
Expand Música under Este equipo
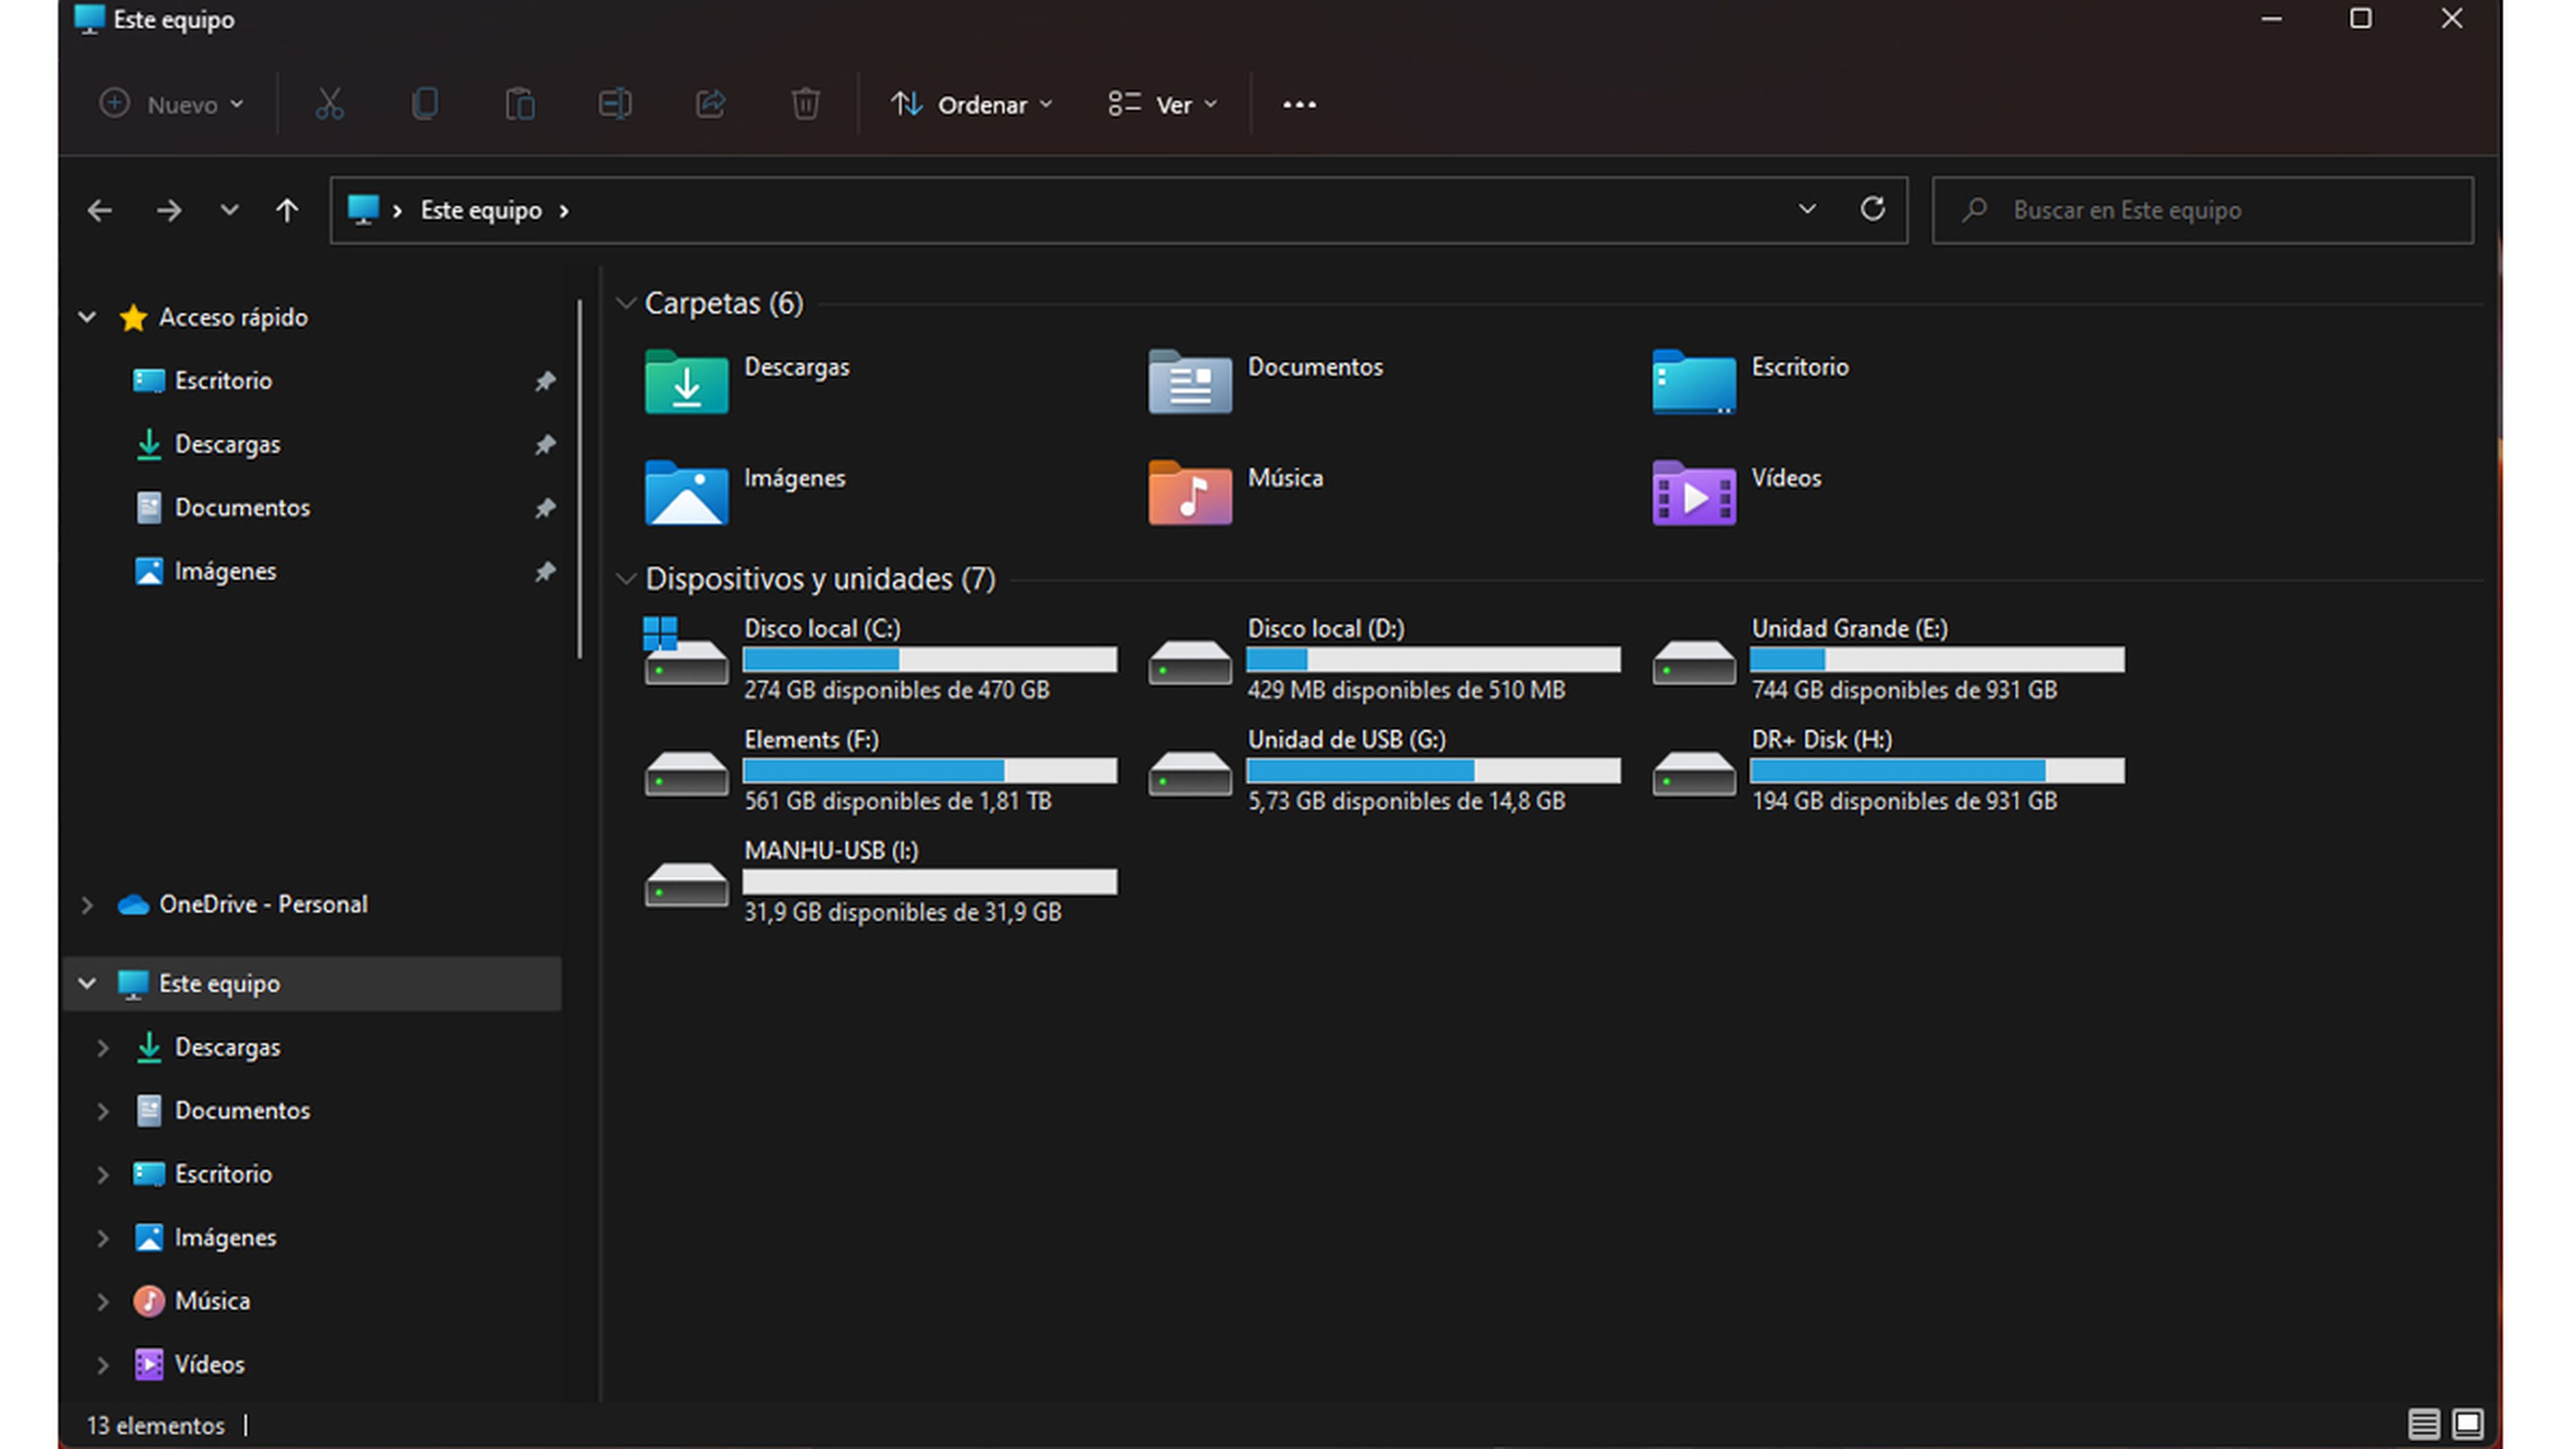tap(102, 1301)
